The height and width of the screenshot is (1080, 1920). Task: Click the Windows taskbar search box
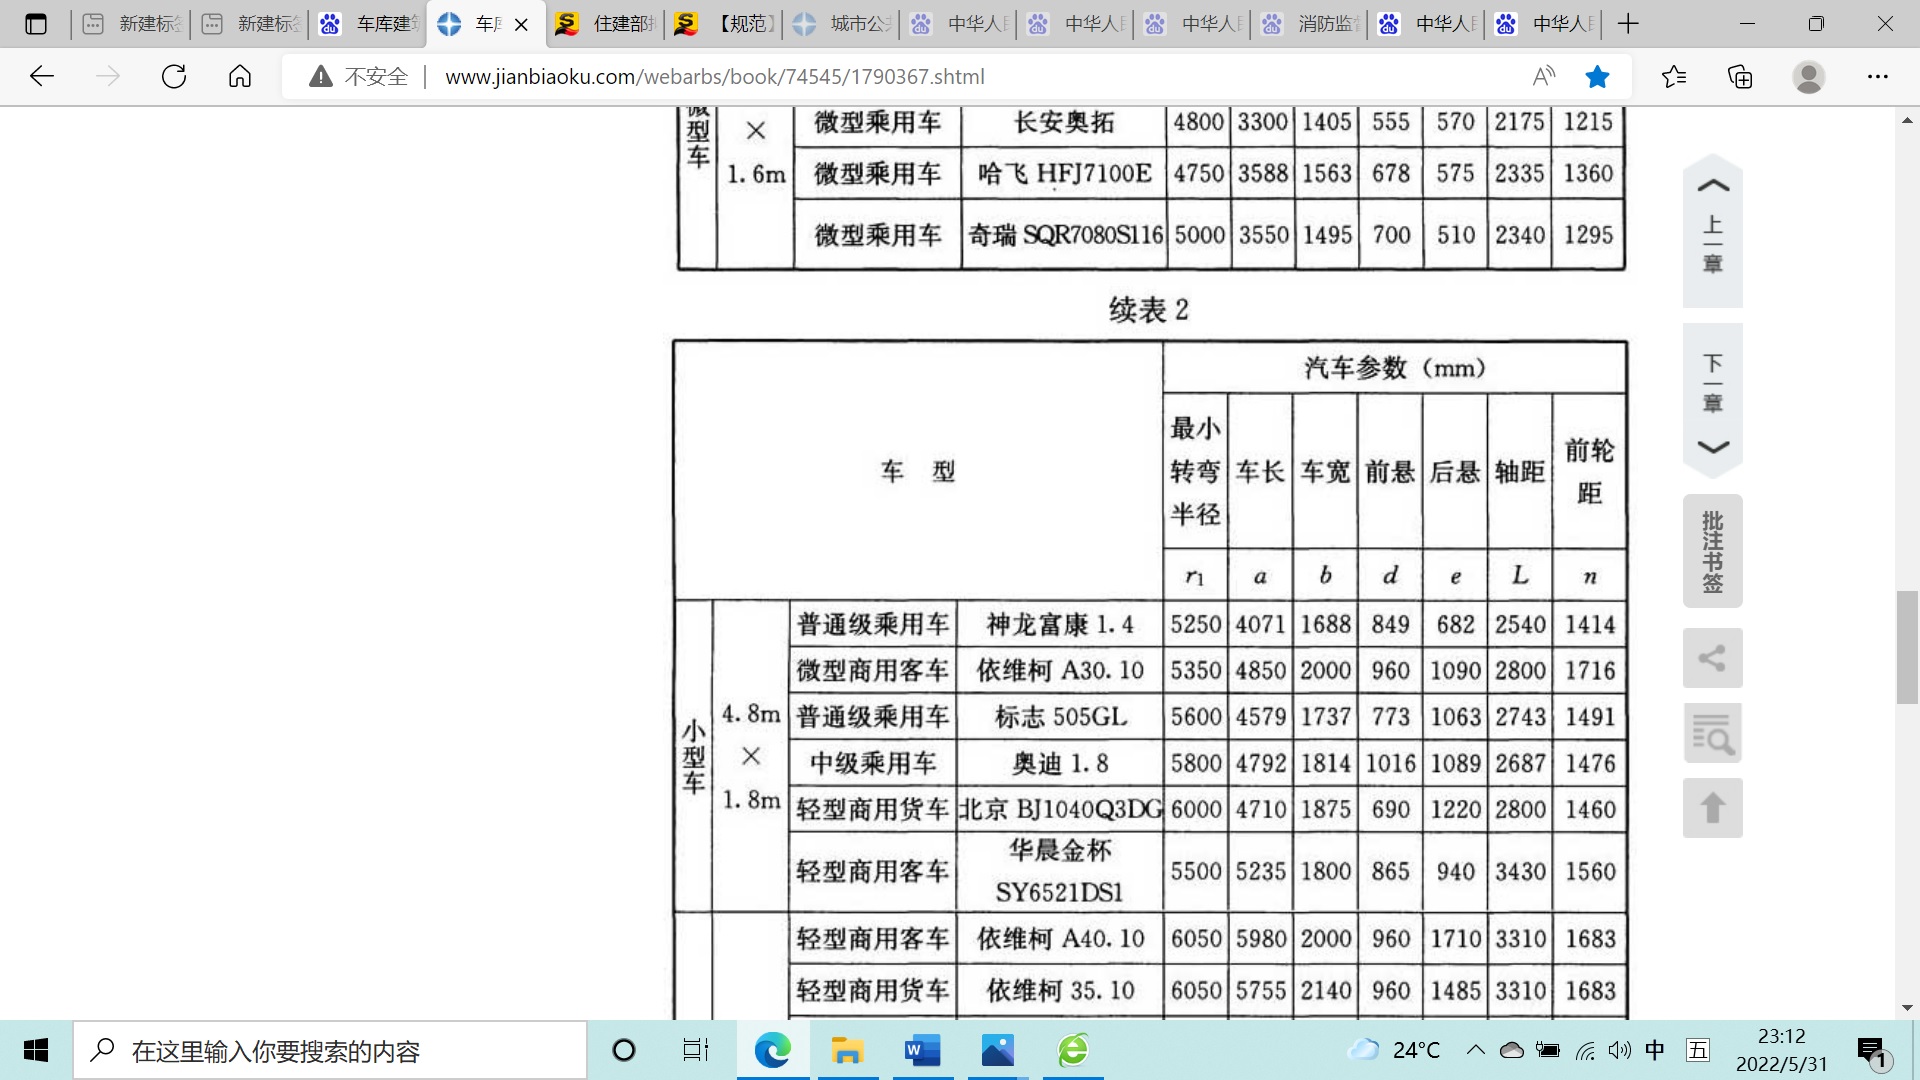[x=330, y=1051]
